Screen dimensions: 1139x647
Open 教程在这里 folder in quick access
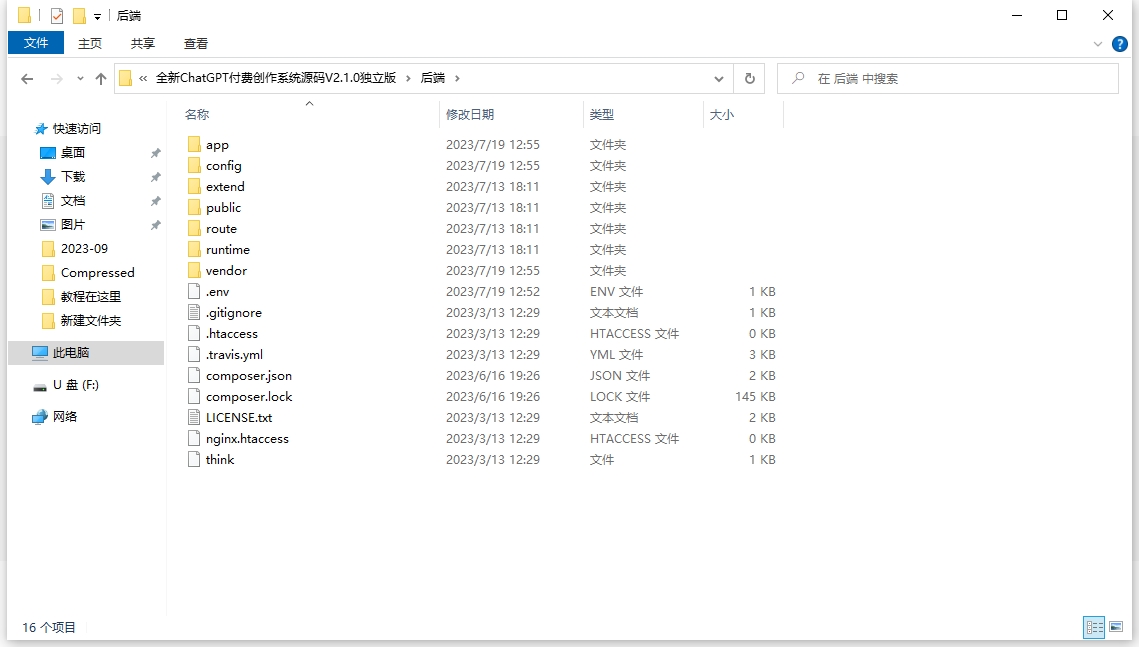pyautogui.click(x=90, y=297)
